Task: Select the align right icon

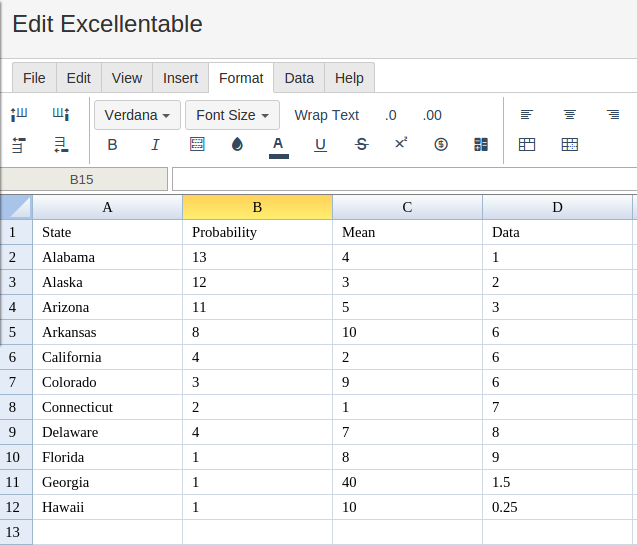Action: (x=613, y=115)
